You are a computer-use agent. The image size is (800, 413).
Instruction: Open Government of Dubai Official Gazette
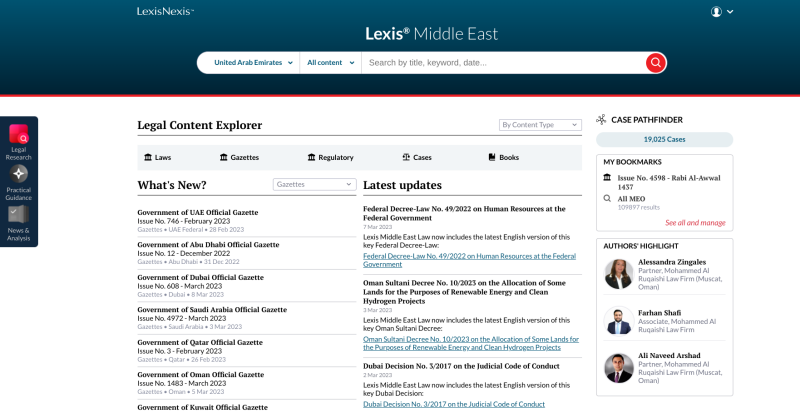[x=199, y=277]
